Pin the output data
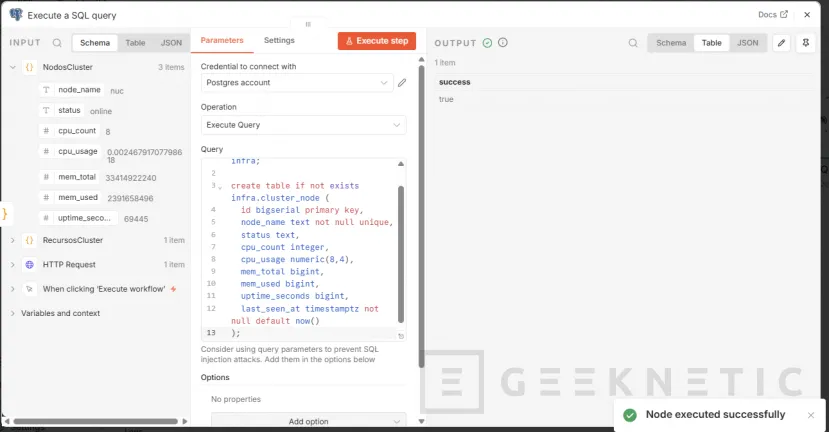The image size is (829, 432). [806, 43]
